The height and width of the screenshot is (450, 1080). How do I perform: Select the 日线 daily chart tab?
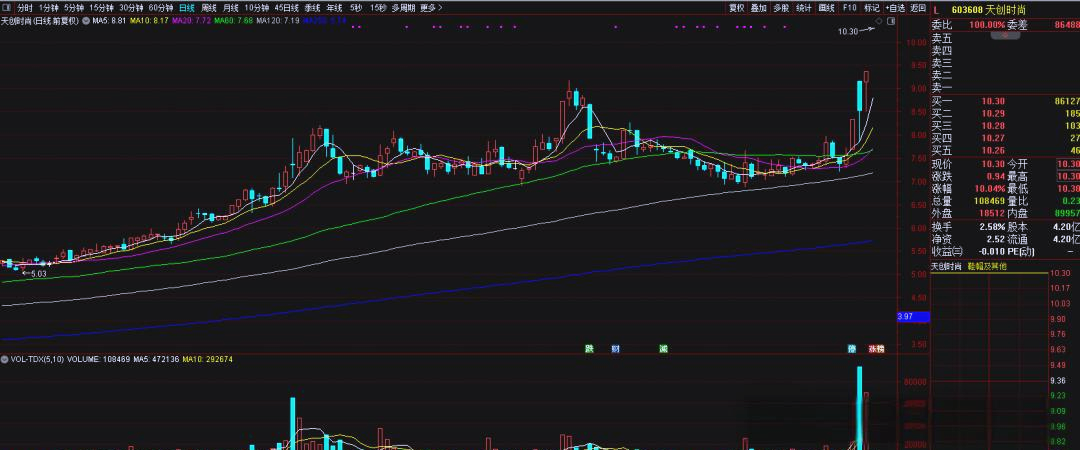pyautogui.click(x=187, y=8)
